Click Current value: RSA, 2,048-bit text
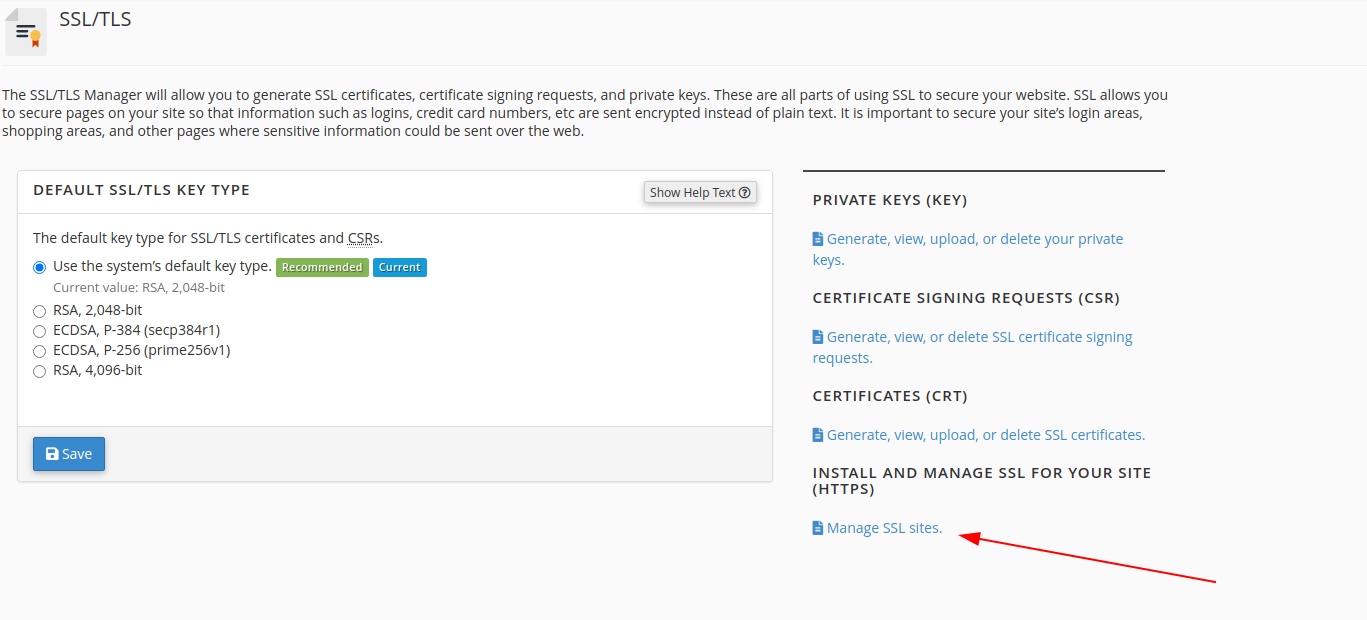The image size is (1367, 620). coord(139,287)
